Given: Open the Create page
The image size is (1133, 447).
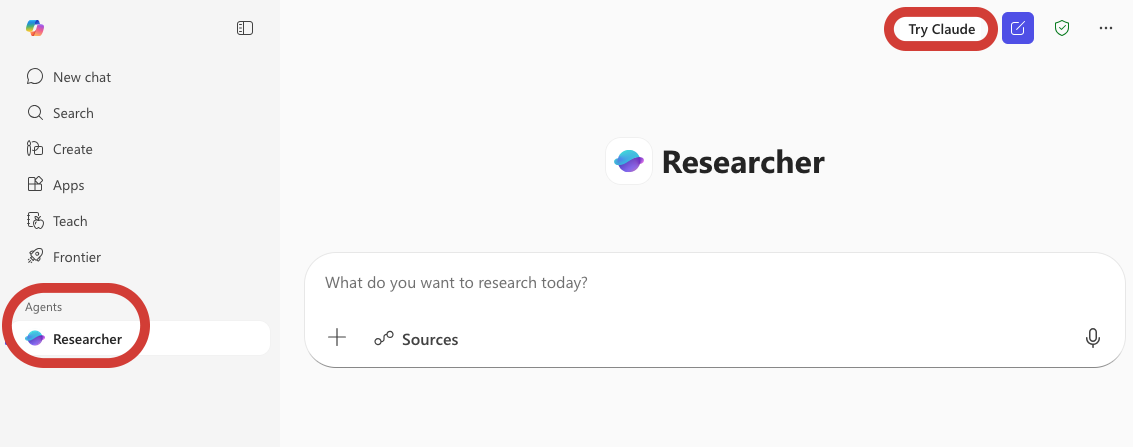Looking at the screenshot, I should tap(72, 149).
